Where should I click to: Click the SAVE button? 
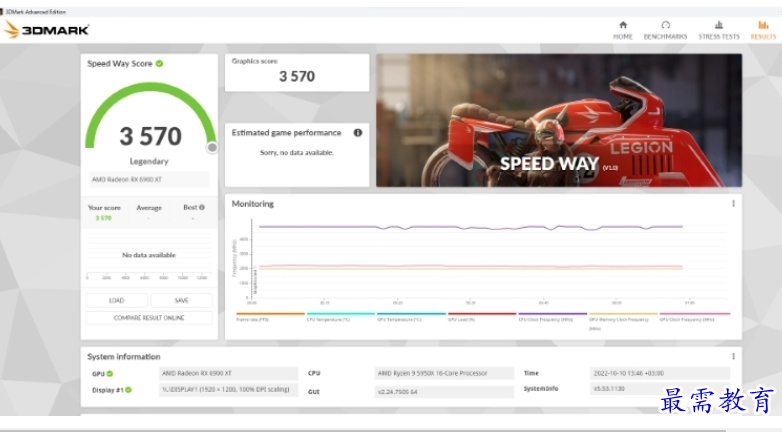pos(182,300)
